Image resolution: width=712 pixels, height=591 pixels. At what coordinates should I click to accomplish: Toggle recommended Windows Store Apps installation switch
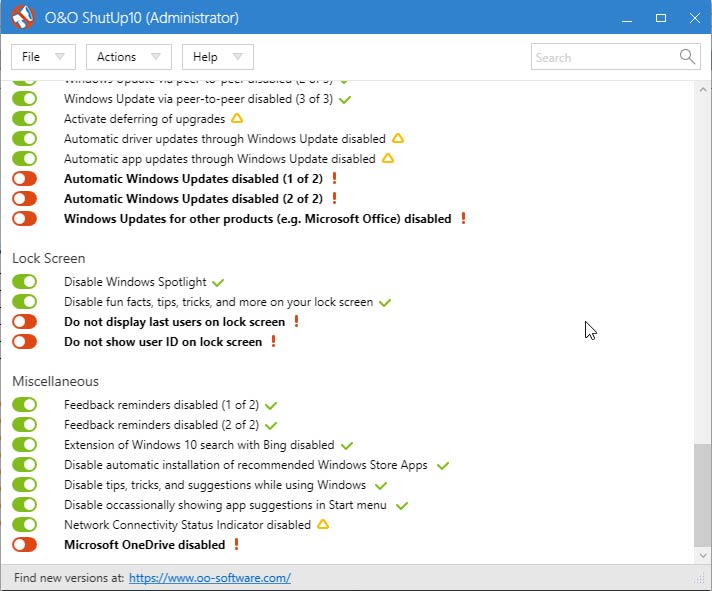point(25,464)
